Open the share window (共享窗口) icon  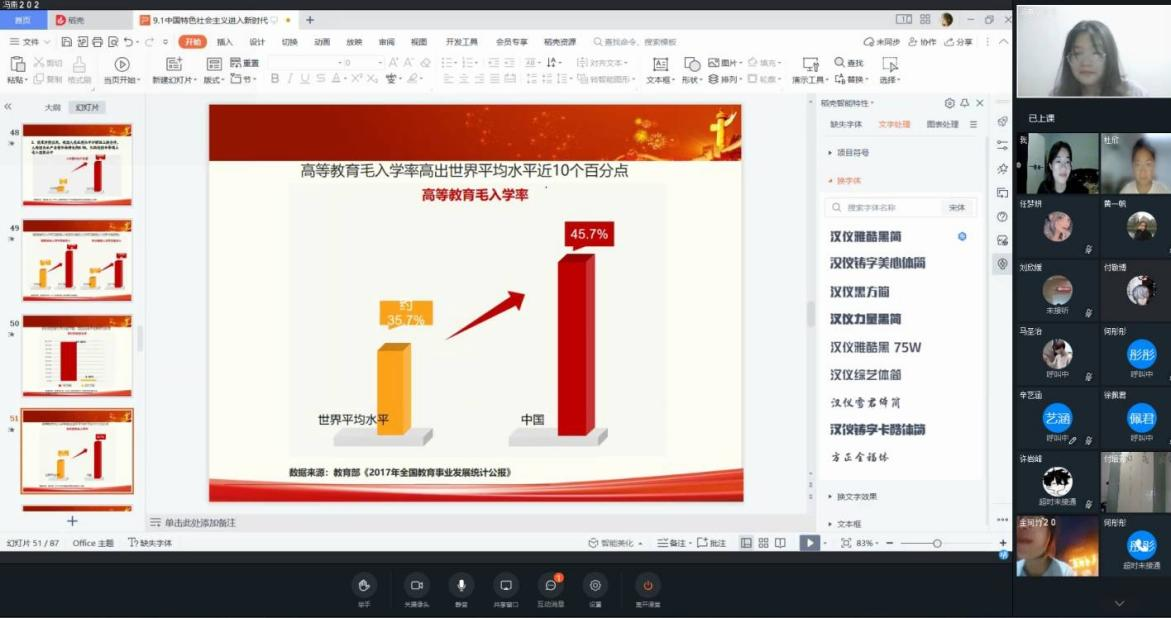[506, 585]
